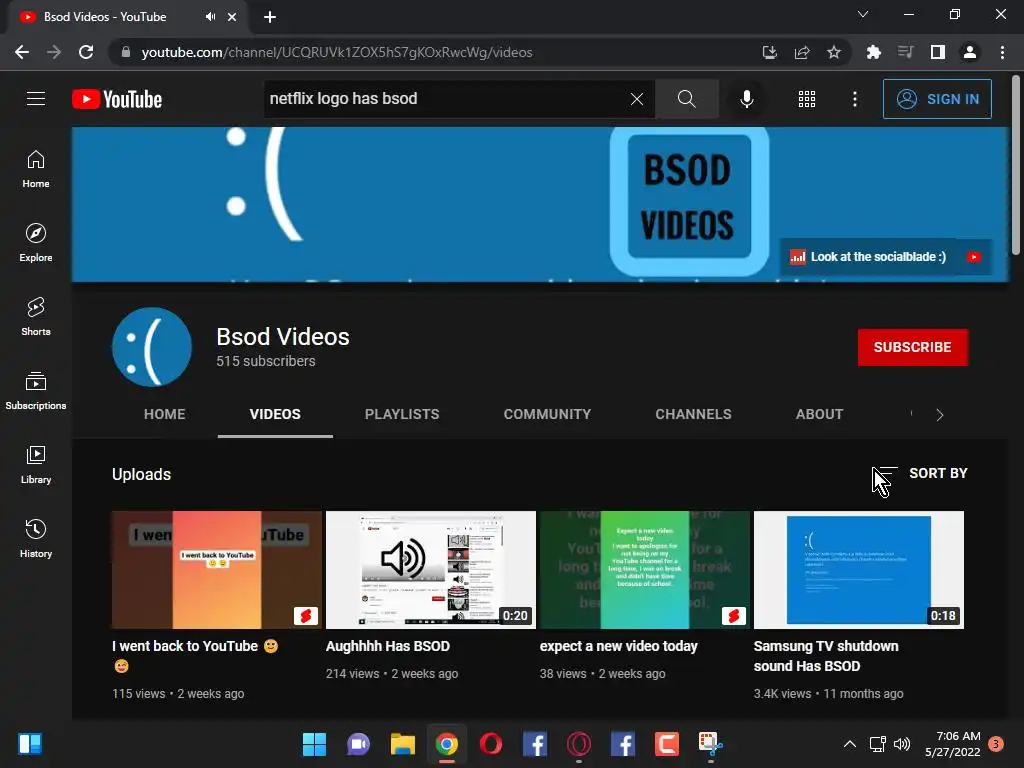This screenshot has width=1024, height=768.
Task: Go back with the browser back arrow
Action: point(22,52)
